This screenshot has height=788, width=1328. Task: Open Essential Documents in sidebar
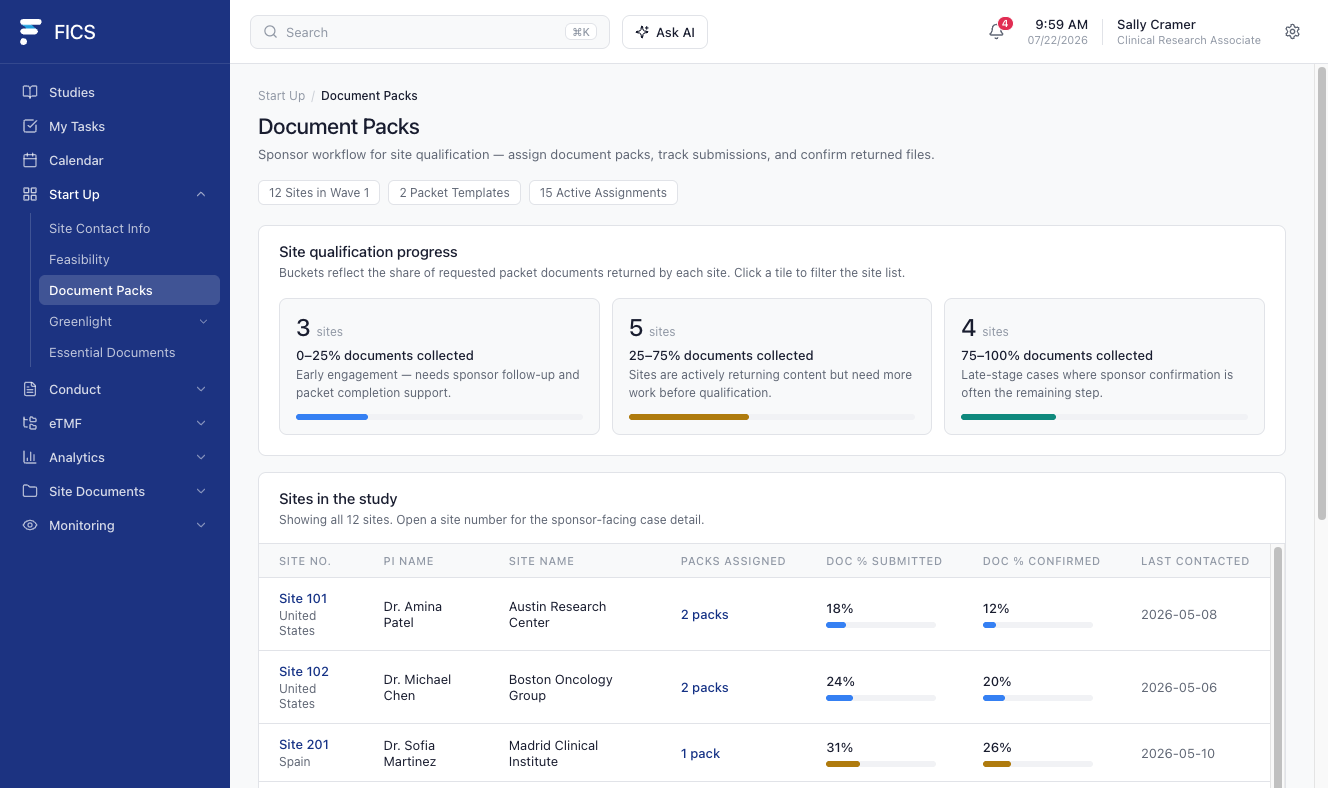pos(129,352)
